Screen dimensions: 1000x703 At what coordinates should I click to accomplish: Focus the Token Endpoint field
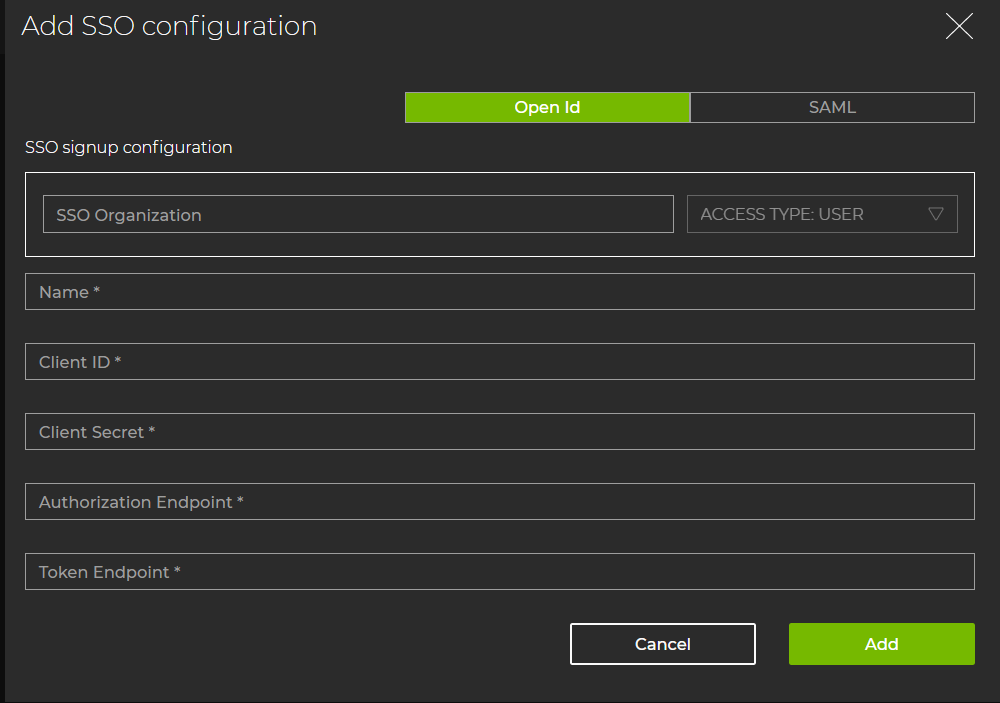[x=500, y=571]
